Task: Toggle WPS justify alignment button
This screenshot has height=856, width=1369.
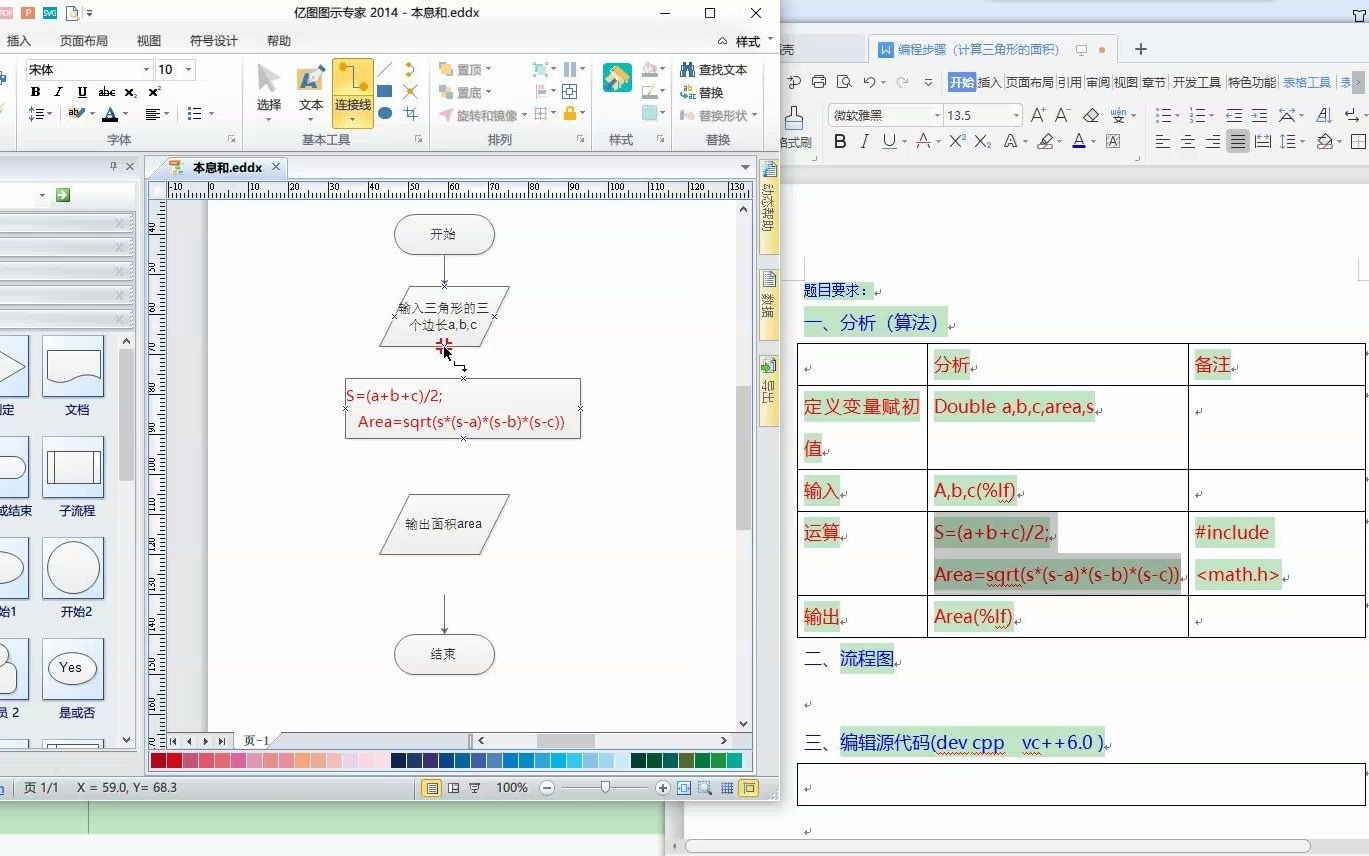Action: pos(1237,142)
